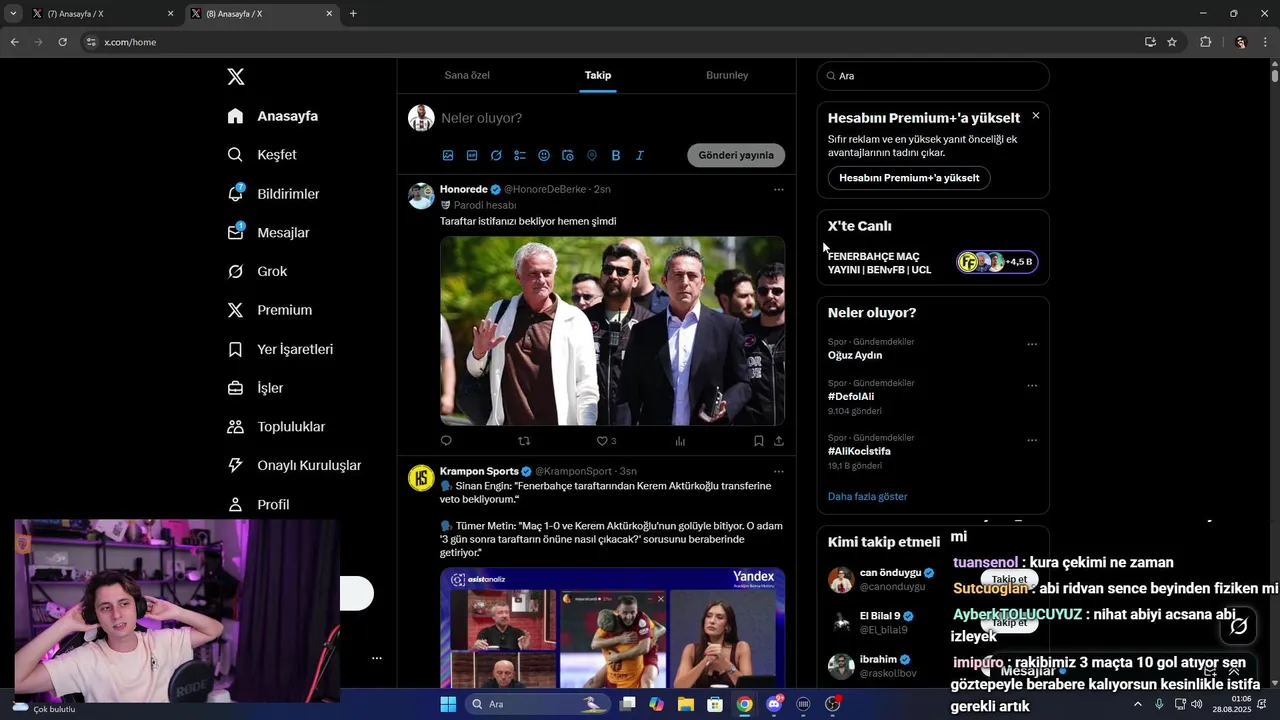Open @HonoreDeBerke profile handle
1280x720 pixels.
coord(545,189)
